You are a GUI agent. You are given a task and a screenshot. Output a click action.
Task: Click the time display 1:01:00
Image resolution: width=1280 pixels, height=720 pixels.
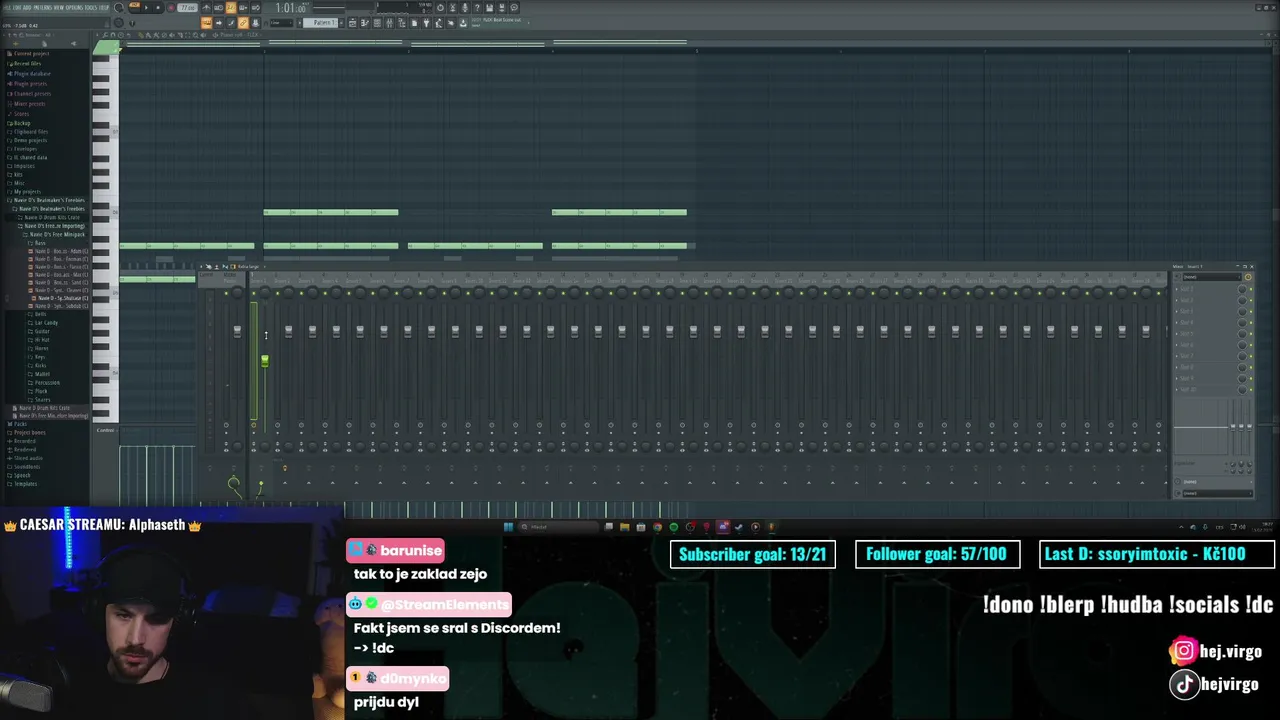pos(290,8)
